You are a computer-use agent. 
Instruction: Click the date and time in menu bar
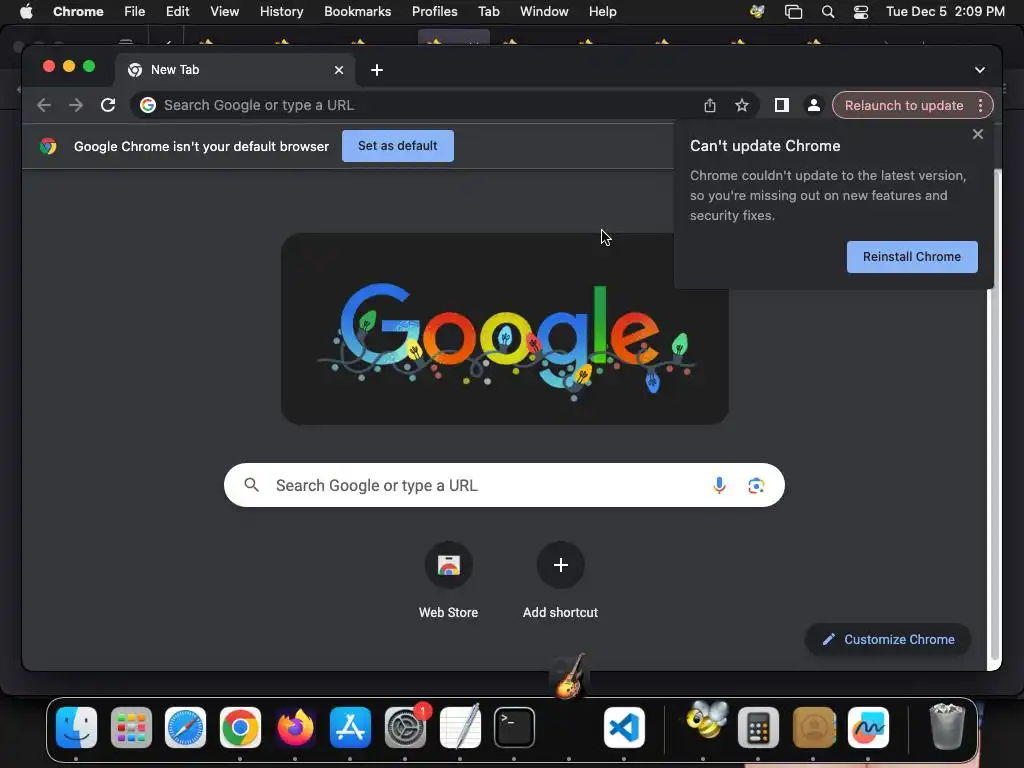(x=945, y=11)
